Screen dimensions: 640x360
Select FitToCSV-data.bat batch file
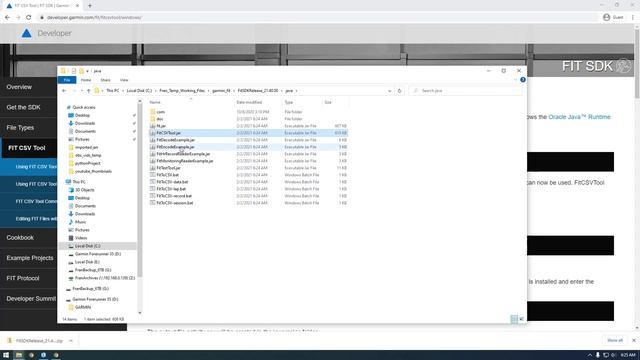pos(172,182)
